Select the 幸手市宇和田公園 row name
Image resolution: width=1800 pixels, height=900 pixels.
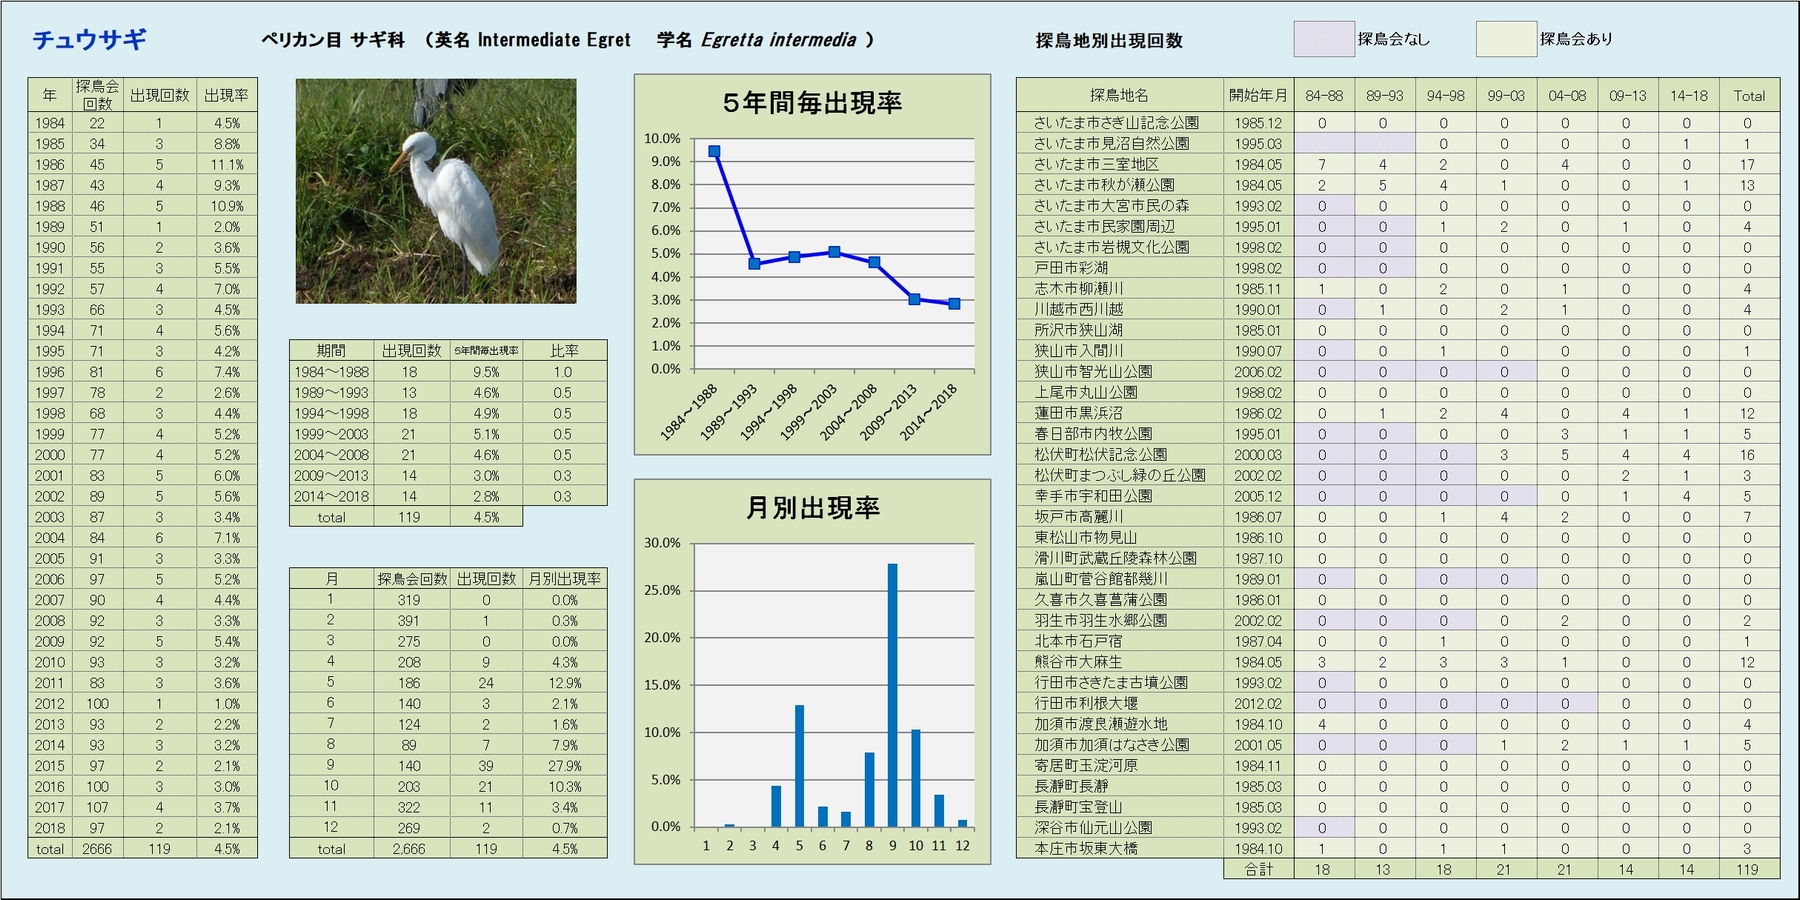pos(1093,496)
